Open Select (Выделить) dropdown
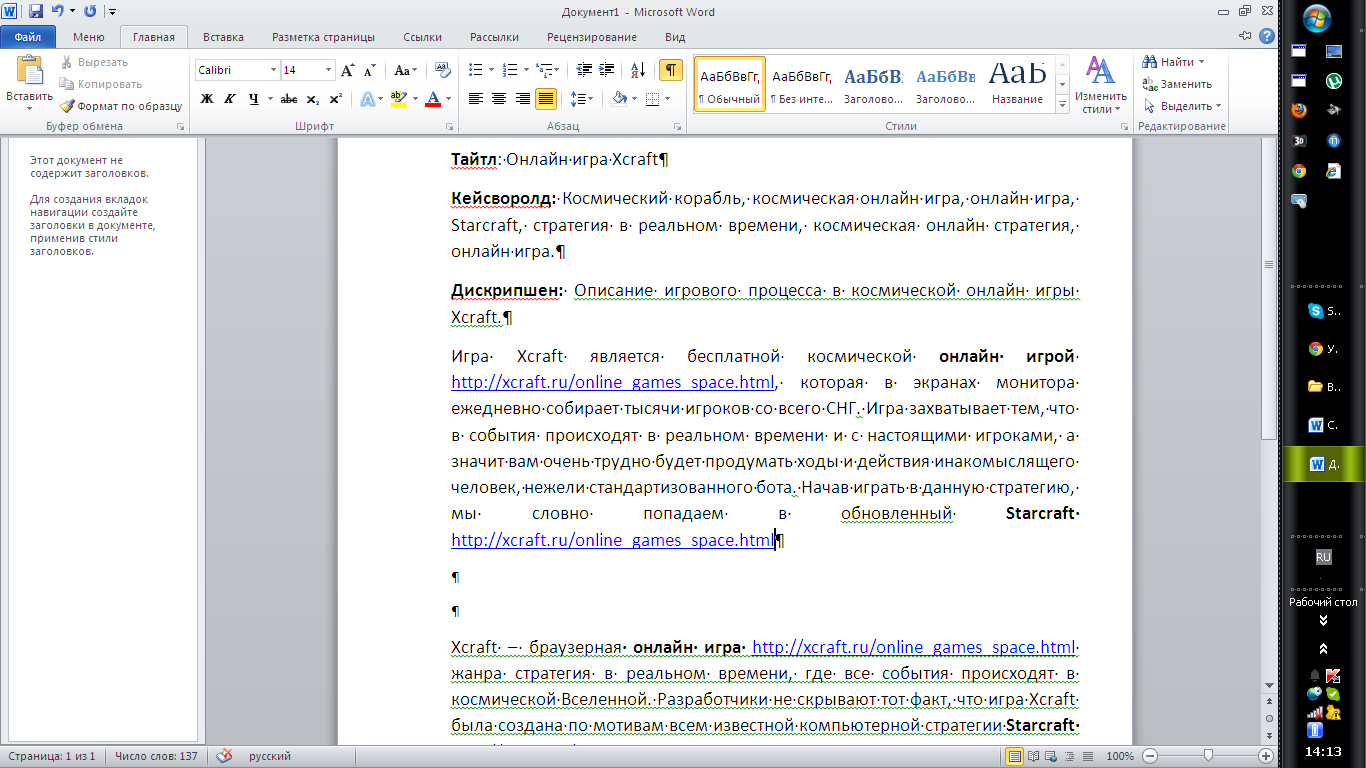The image size is (1366, 768). [1182, 106]
